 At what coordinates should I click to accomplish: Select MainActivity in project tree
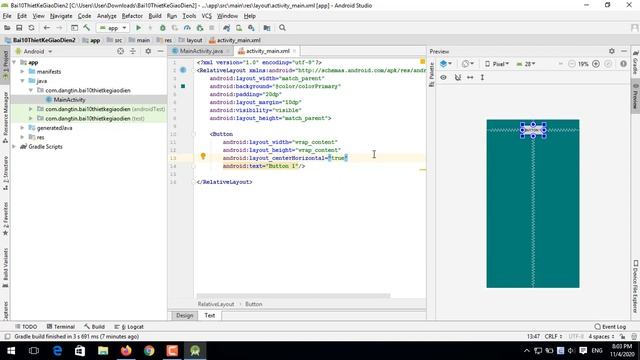coord(69,100)
